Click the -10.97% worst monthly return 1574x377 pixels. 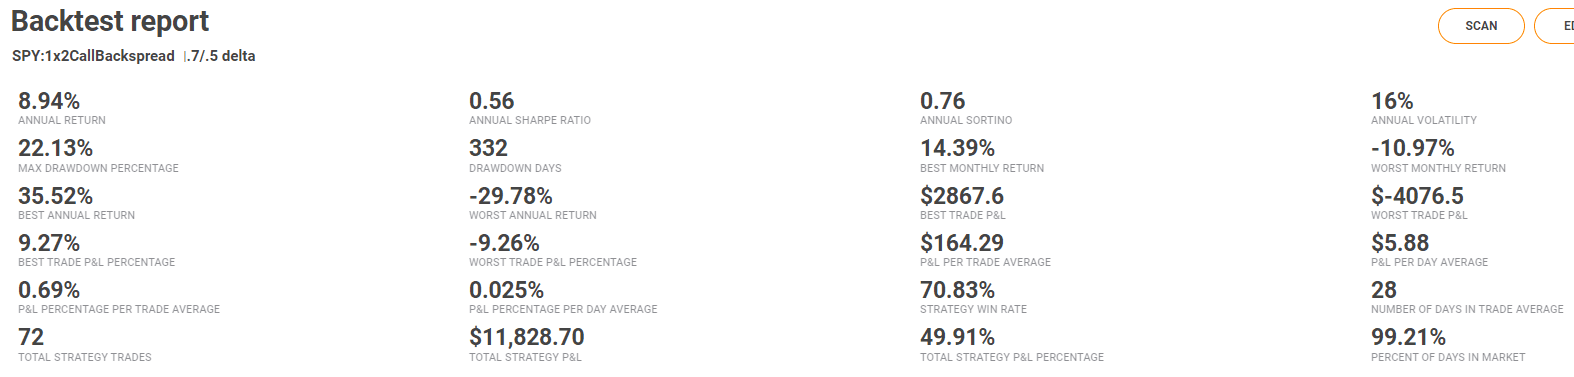(x=1412, y=148)
